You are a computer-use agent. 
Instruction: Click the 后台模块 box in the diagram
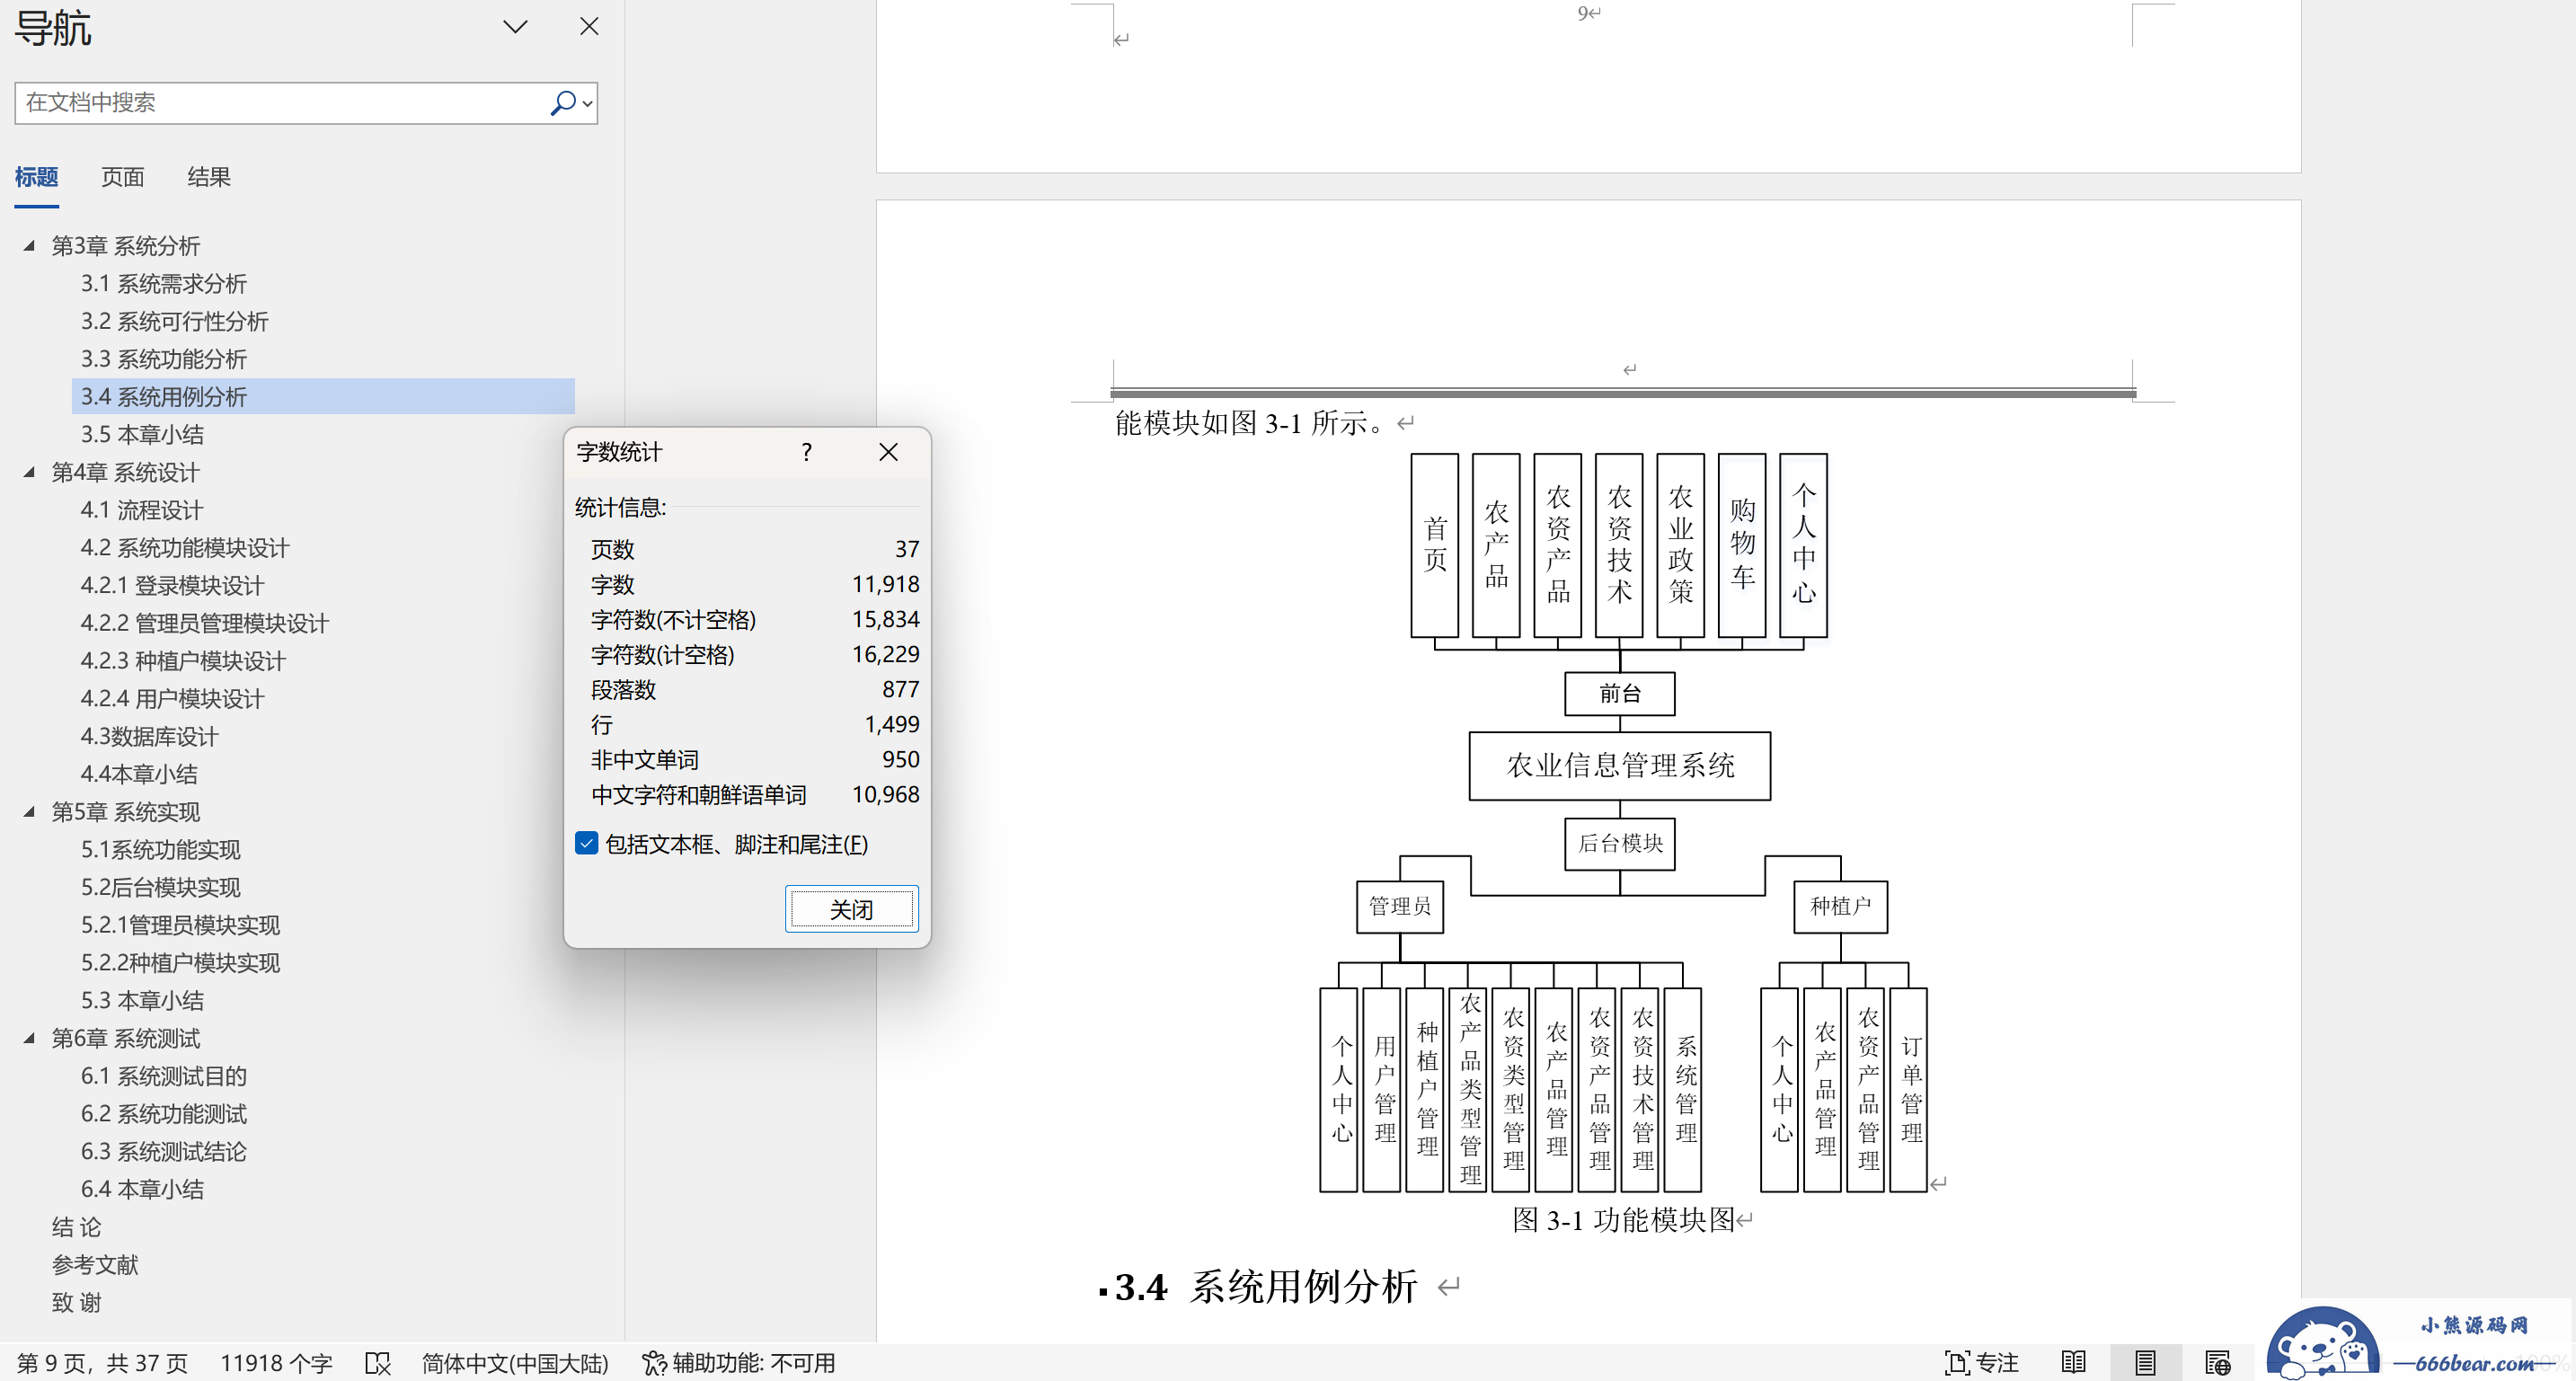[1619, 843]
